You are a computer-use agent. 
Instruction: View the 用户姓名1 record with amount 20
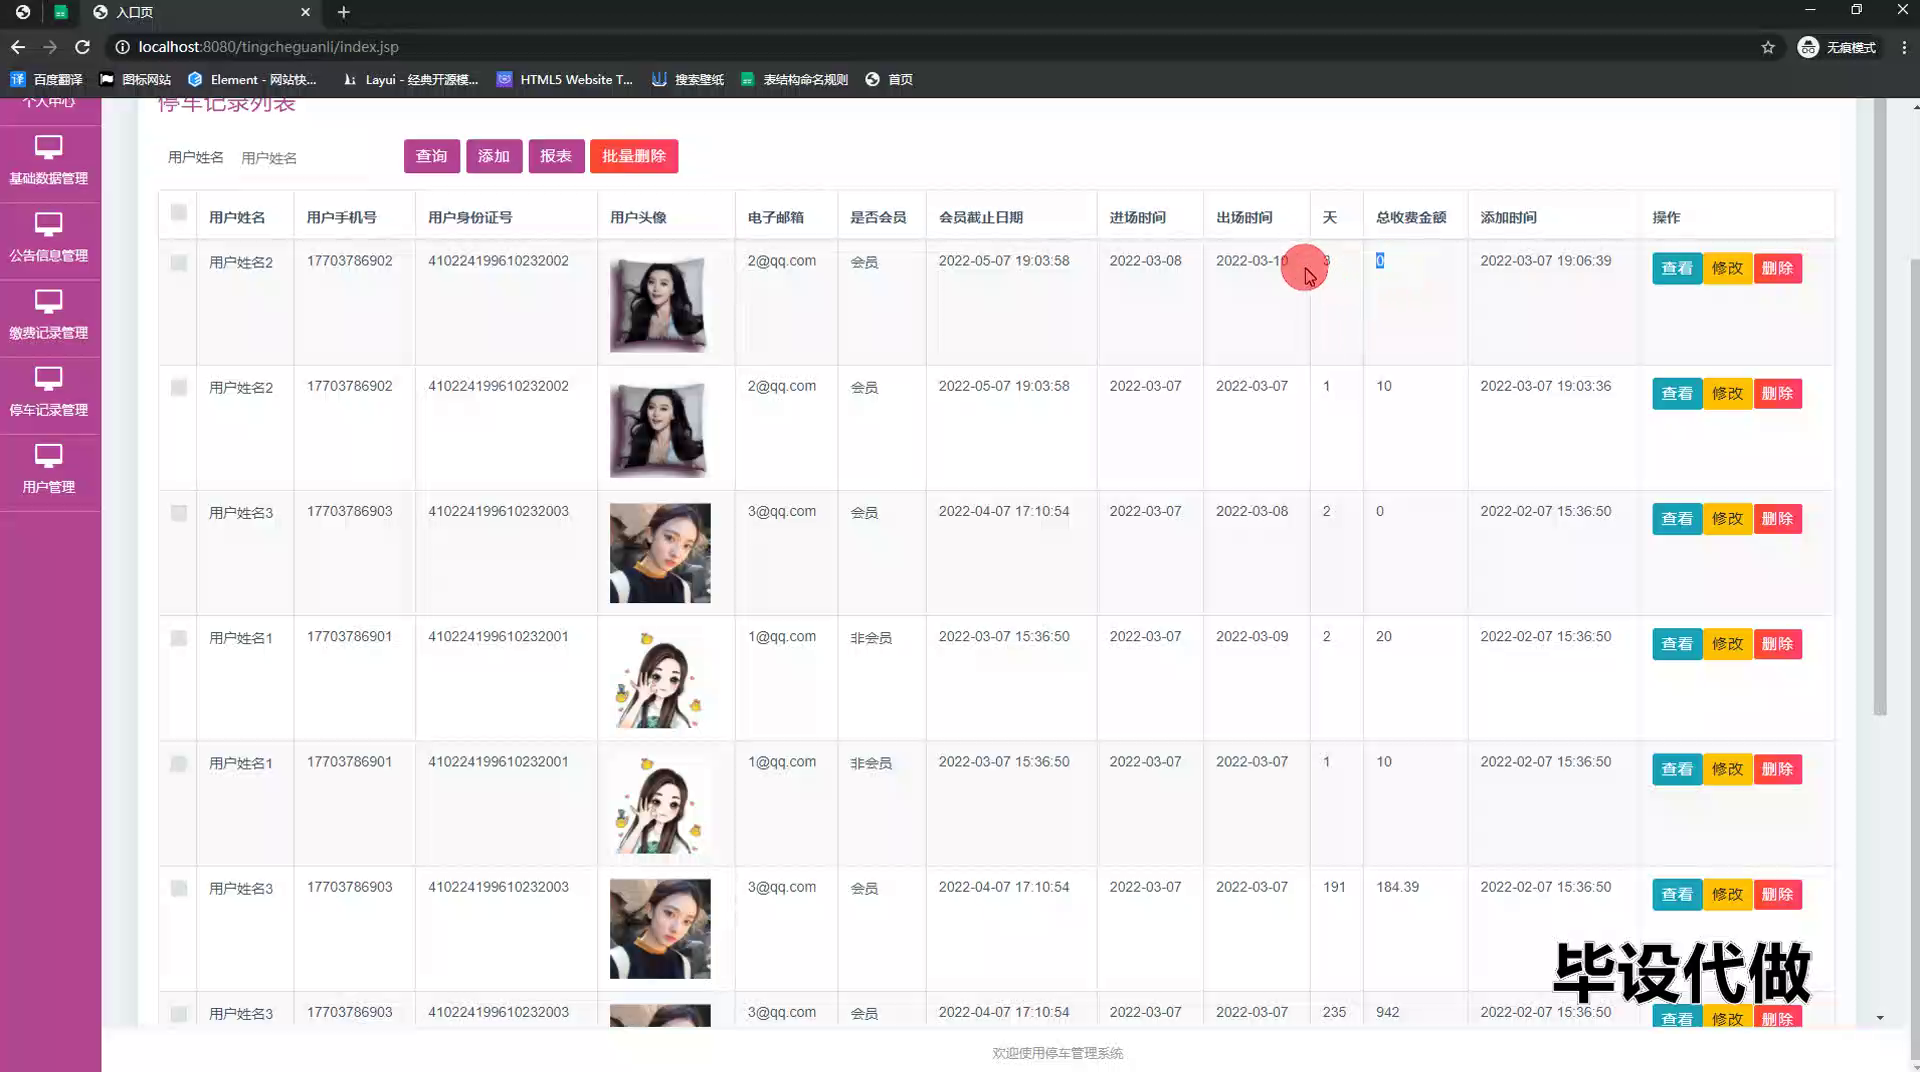[x=1677, y=644]
